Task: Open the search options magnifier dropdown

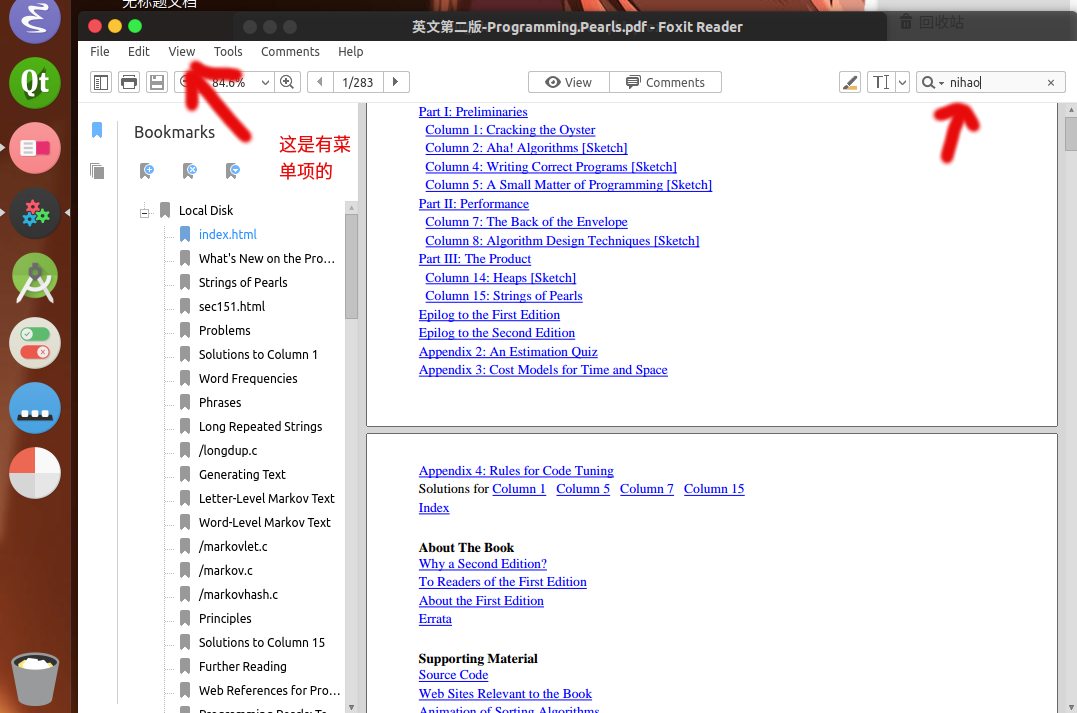Action: 932,82
